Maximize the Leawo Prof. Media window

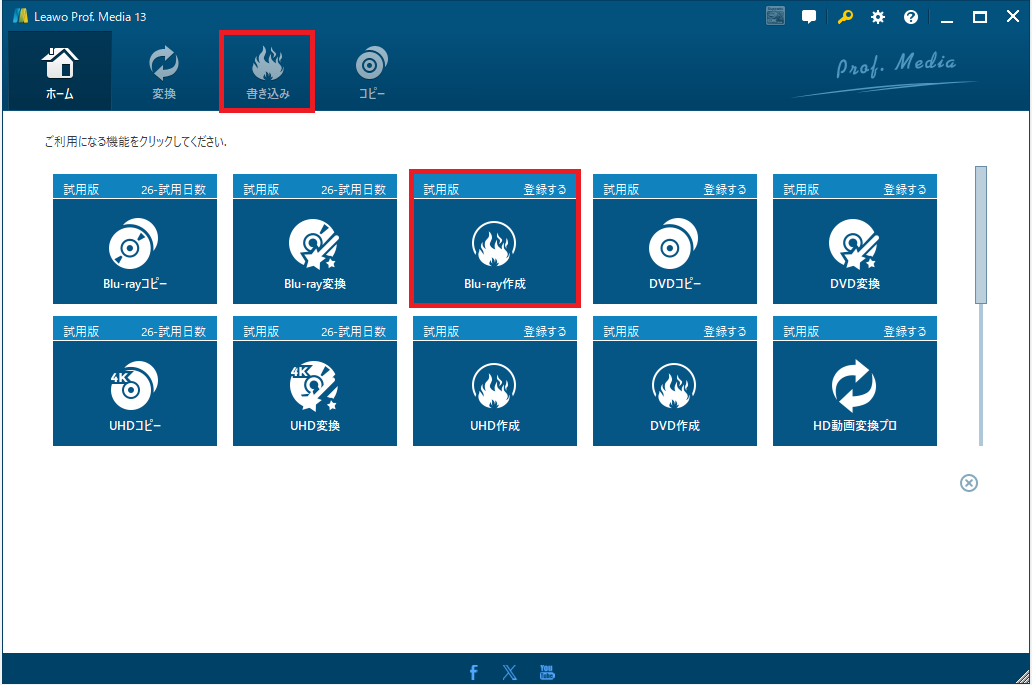[x=980, y=17]
